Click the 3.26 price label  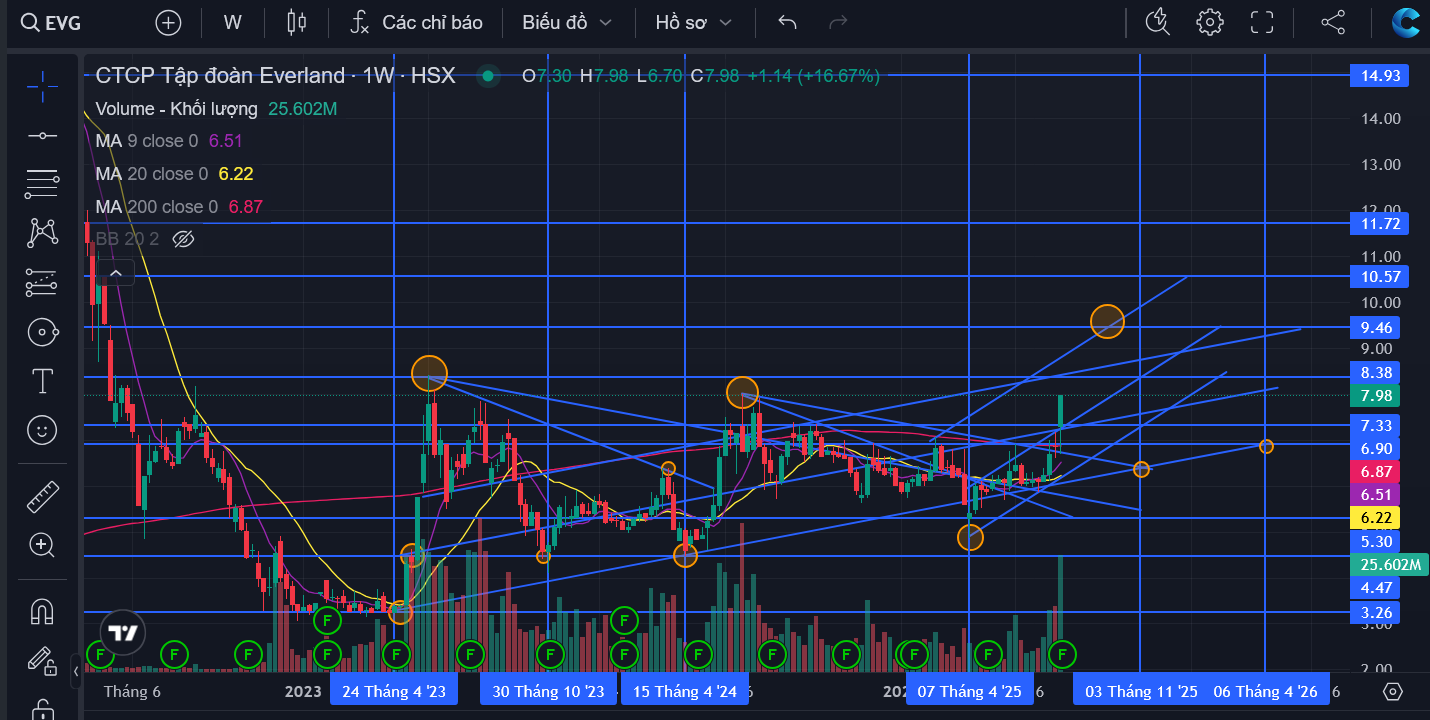click(1374, 612)
